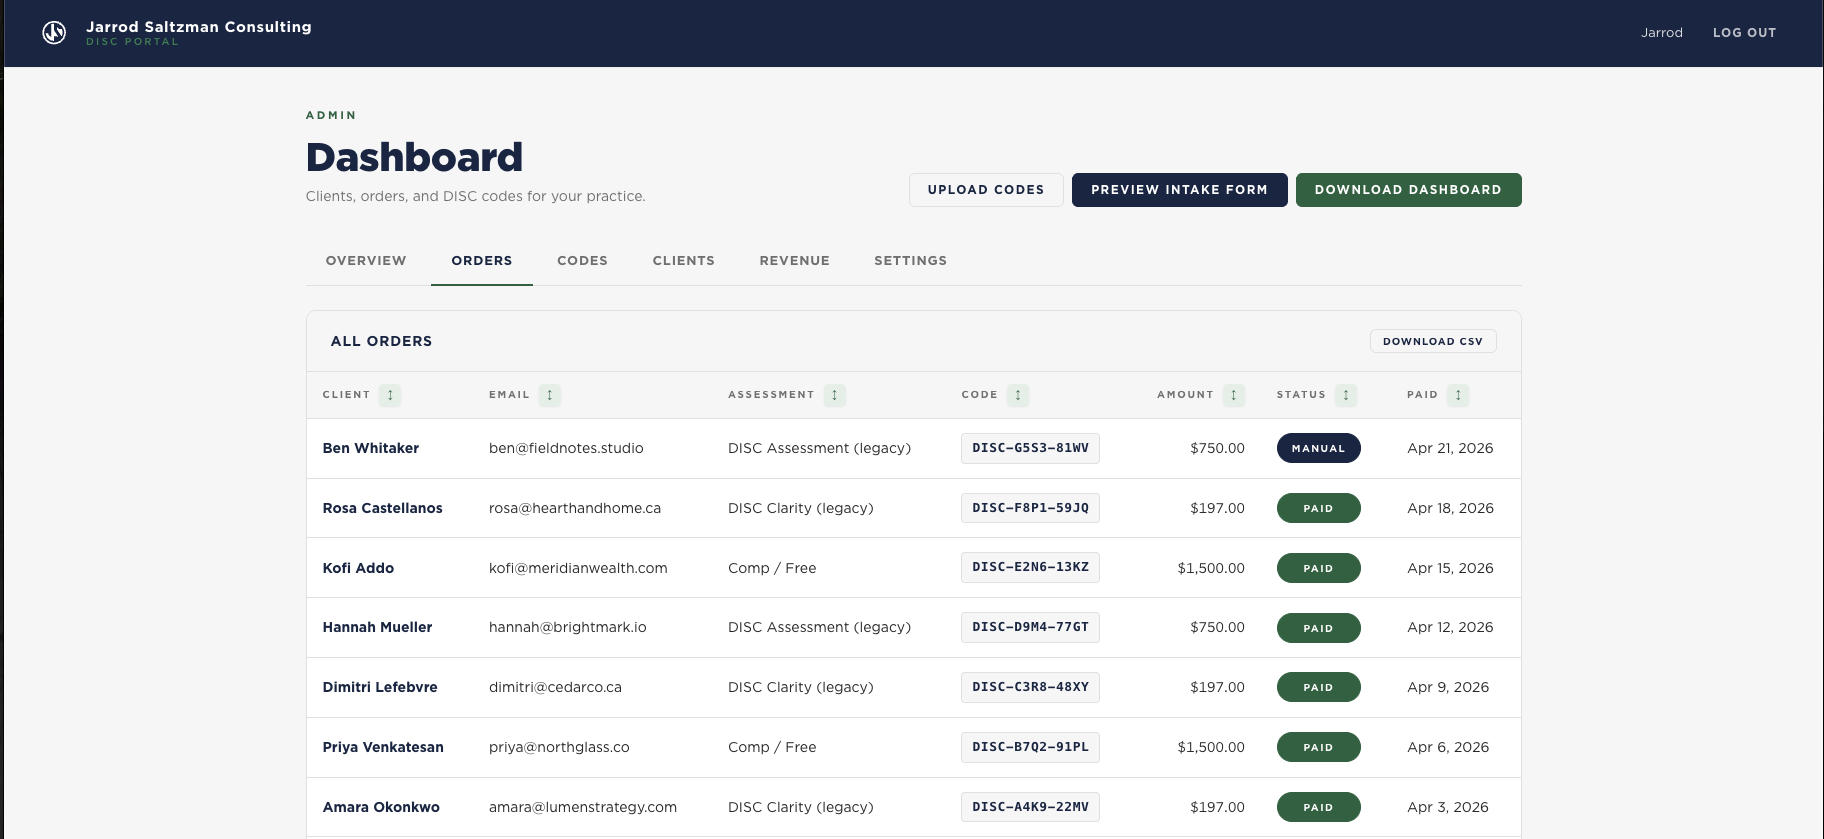Download orders as CSV
Image resolution: width=1824 pixels, height=839 pixels.
pyautogui.click(x=1433, y=341)
